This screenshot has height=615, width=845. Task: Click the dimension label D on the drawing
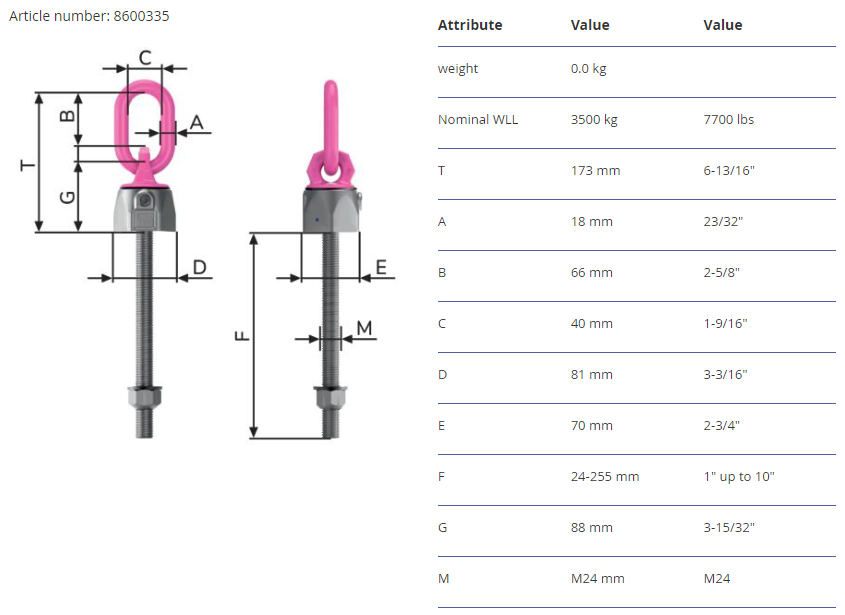[199, 267]
